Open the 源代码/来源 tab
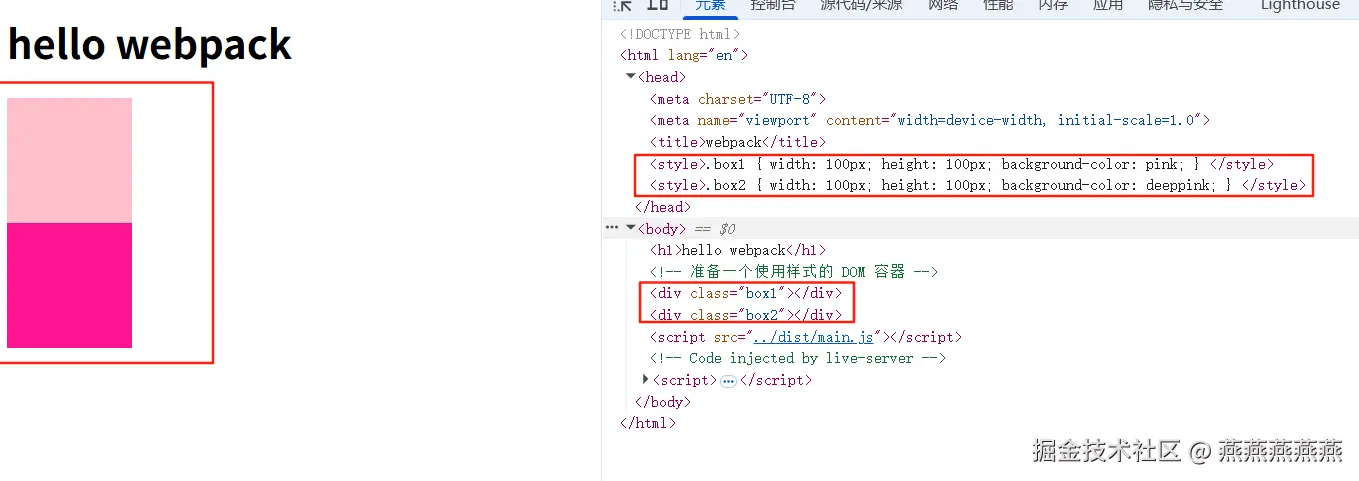This screenshot has width=1359, height=481. (x=861, y=5)
